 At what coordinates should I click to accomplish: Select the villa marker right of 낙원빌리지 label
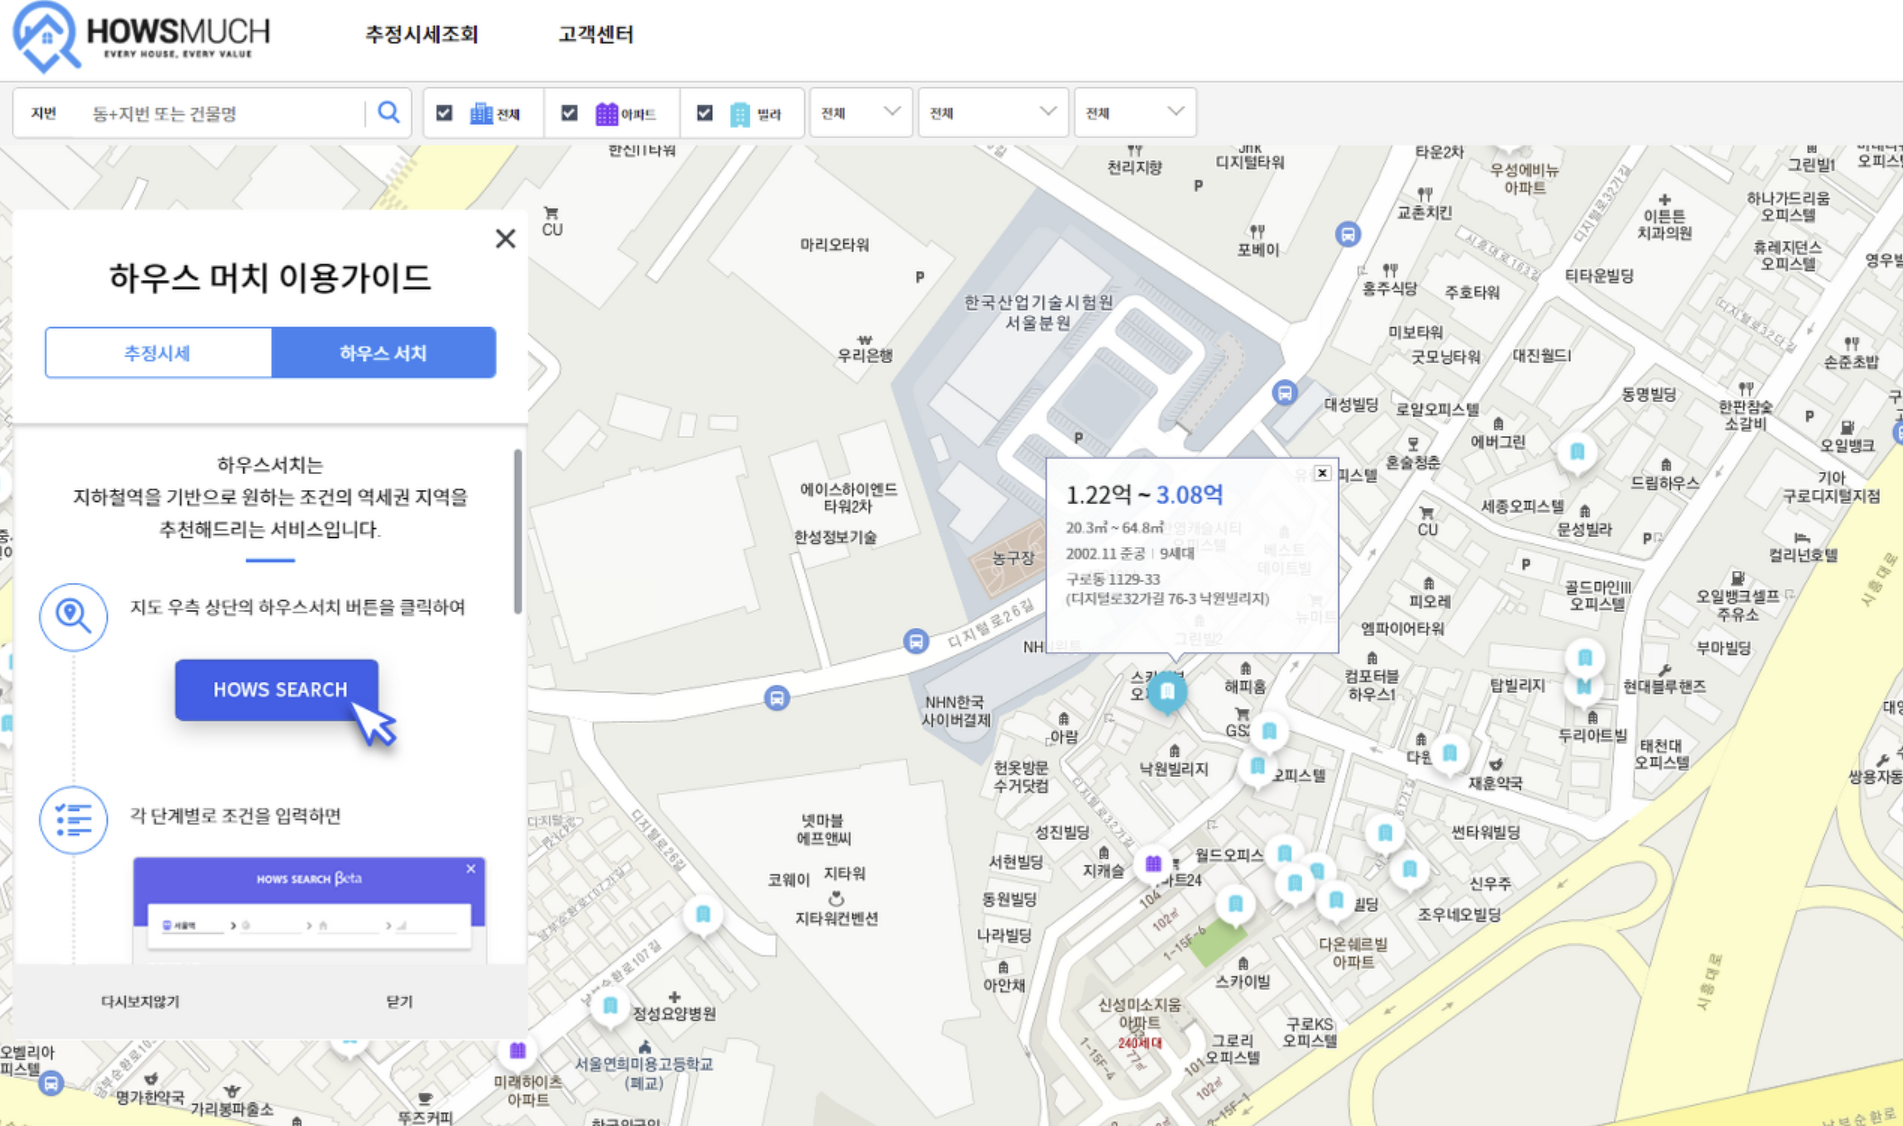(x=1257, y=767)
